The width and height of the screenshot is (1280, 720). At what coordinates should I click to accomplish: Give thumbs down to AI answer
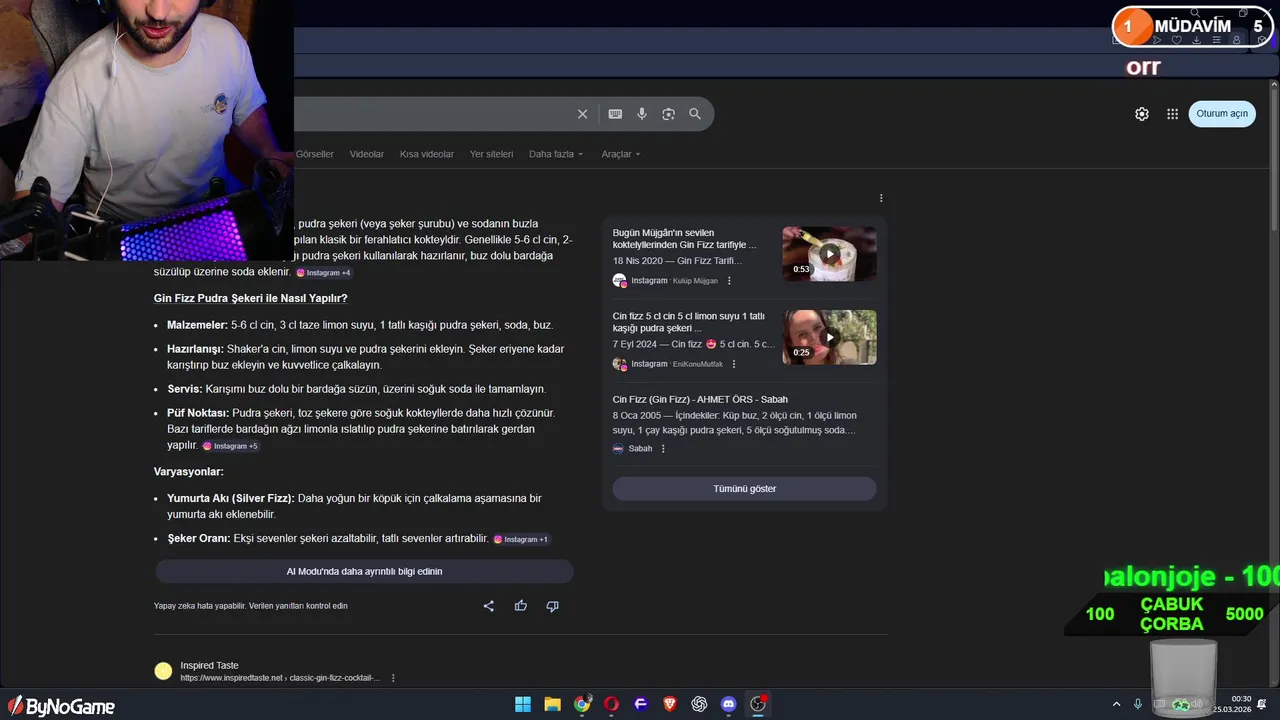552,606
